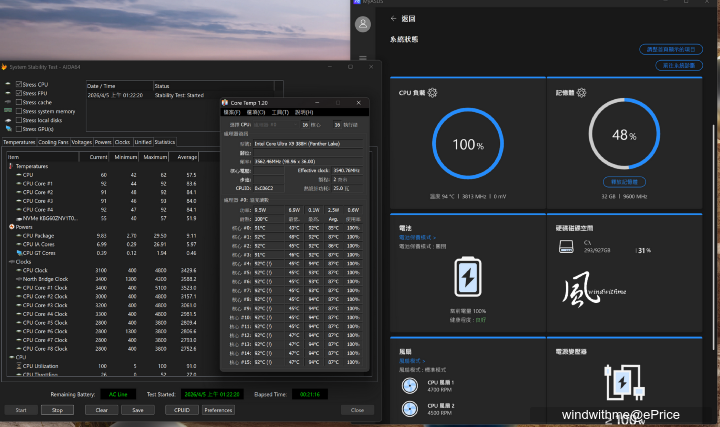Switch to Cooling Fans tab

click(x=53, y=142)
